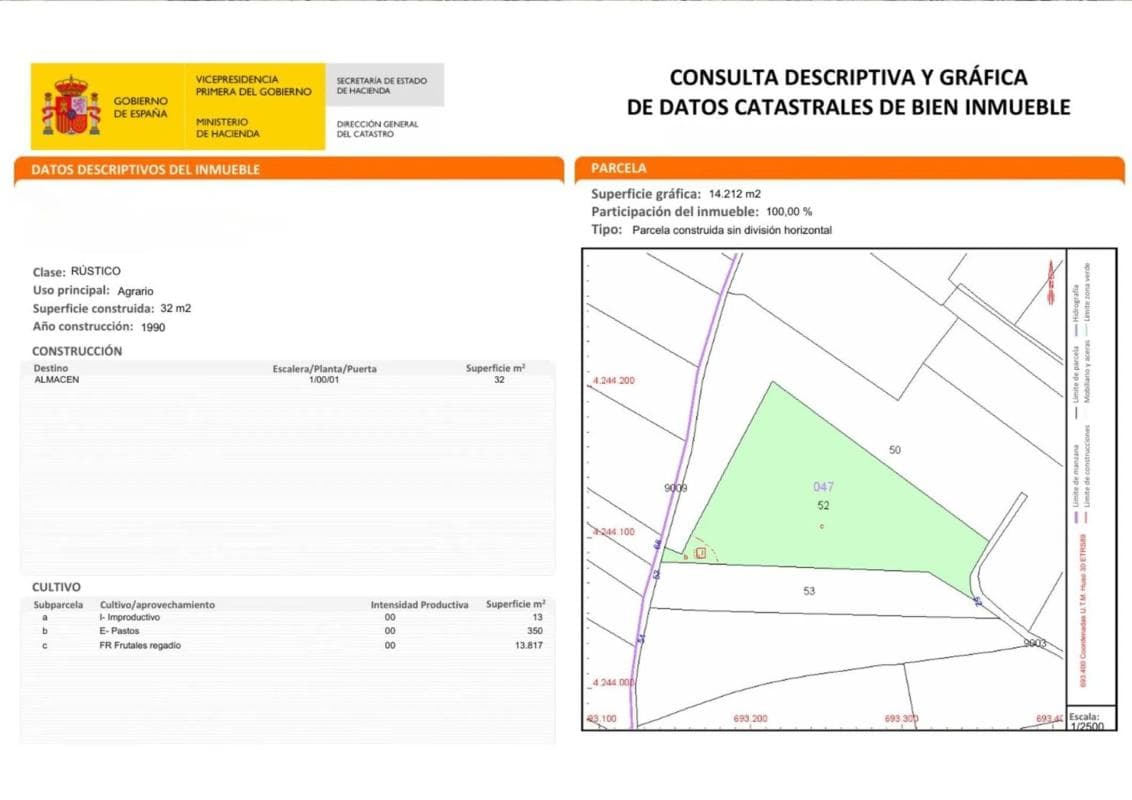Click the Superficie gráfica 14.212 m2 value

click(734, 194)
